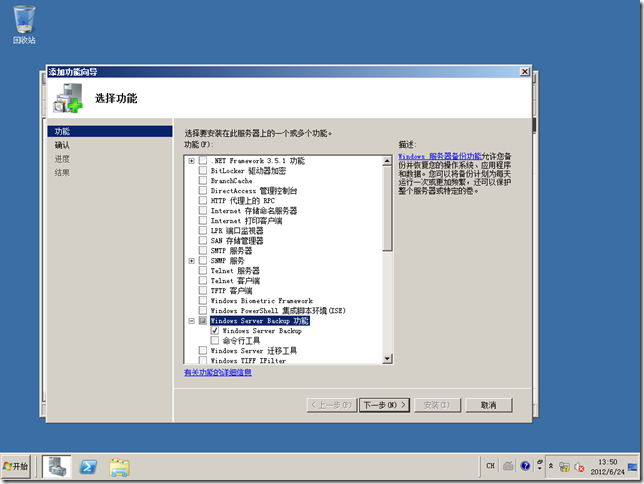Open the feature details link below list
This screenshot has width=644, height=484.
pos(218,372)
